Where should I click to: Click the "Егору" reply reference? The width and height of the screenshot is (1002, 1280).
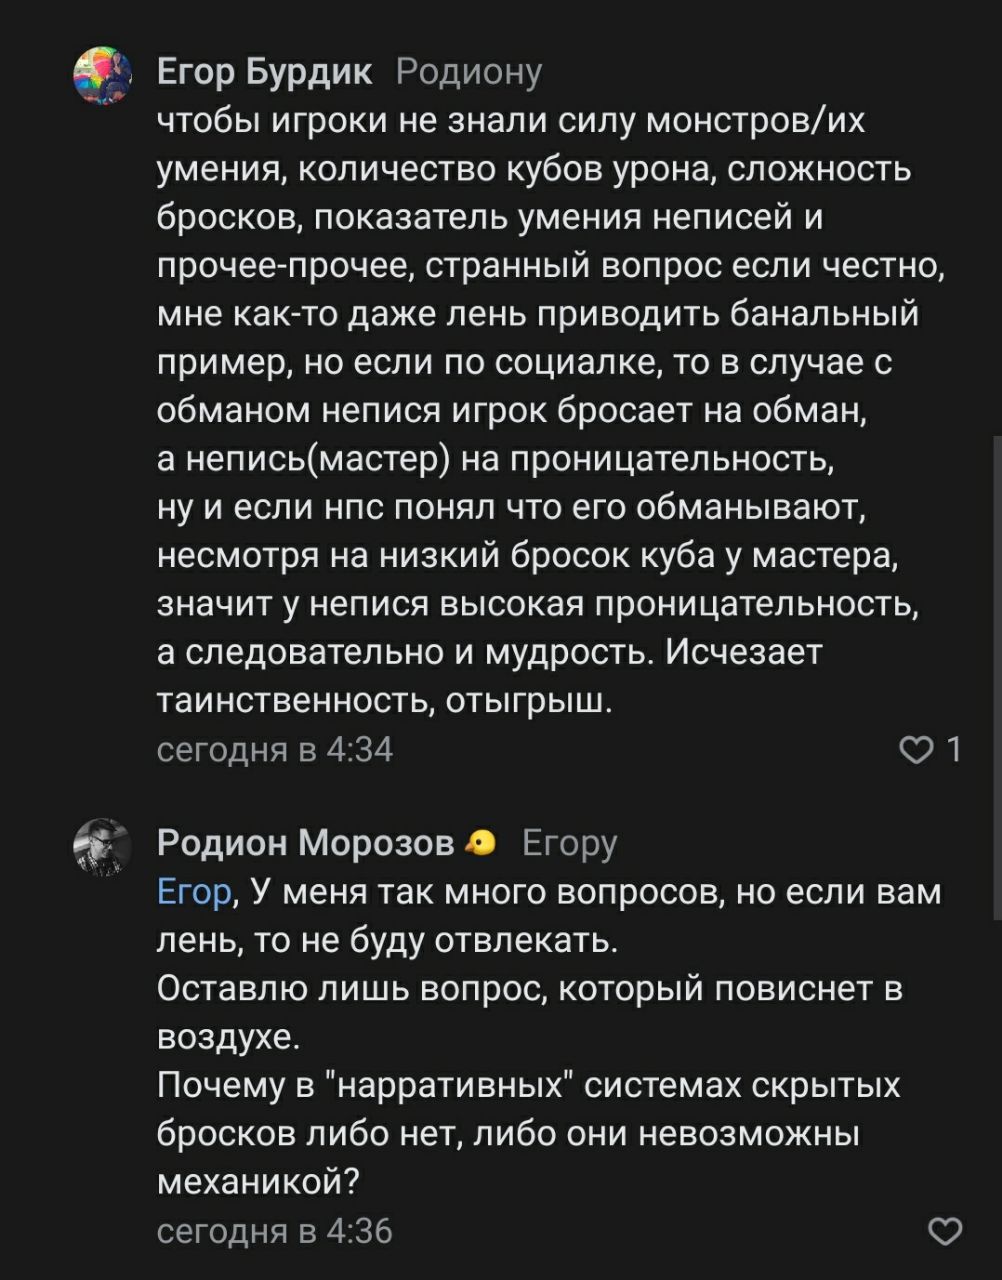570,844
